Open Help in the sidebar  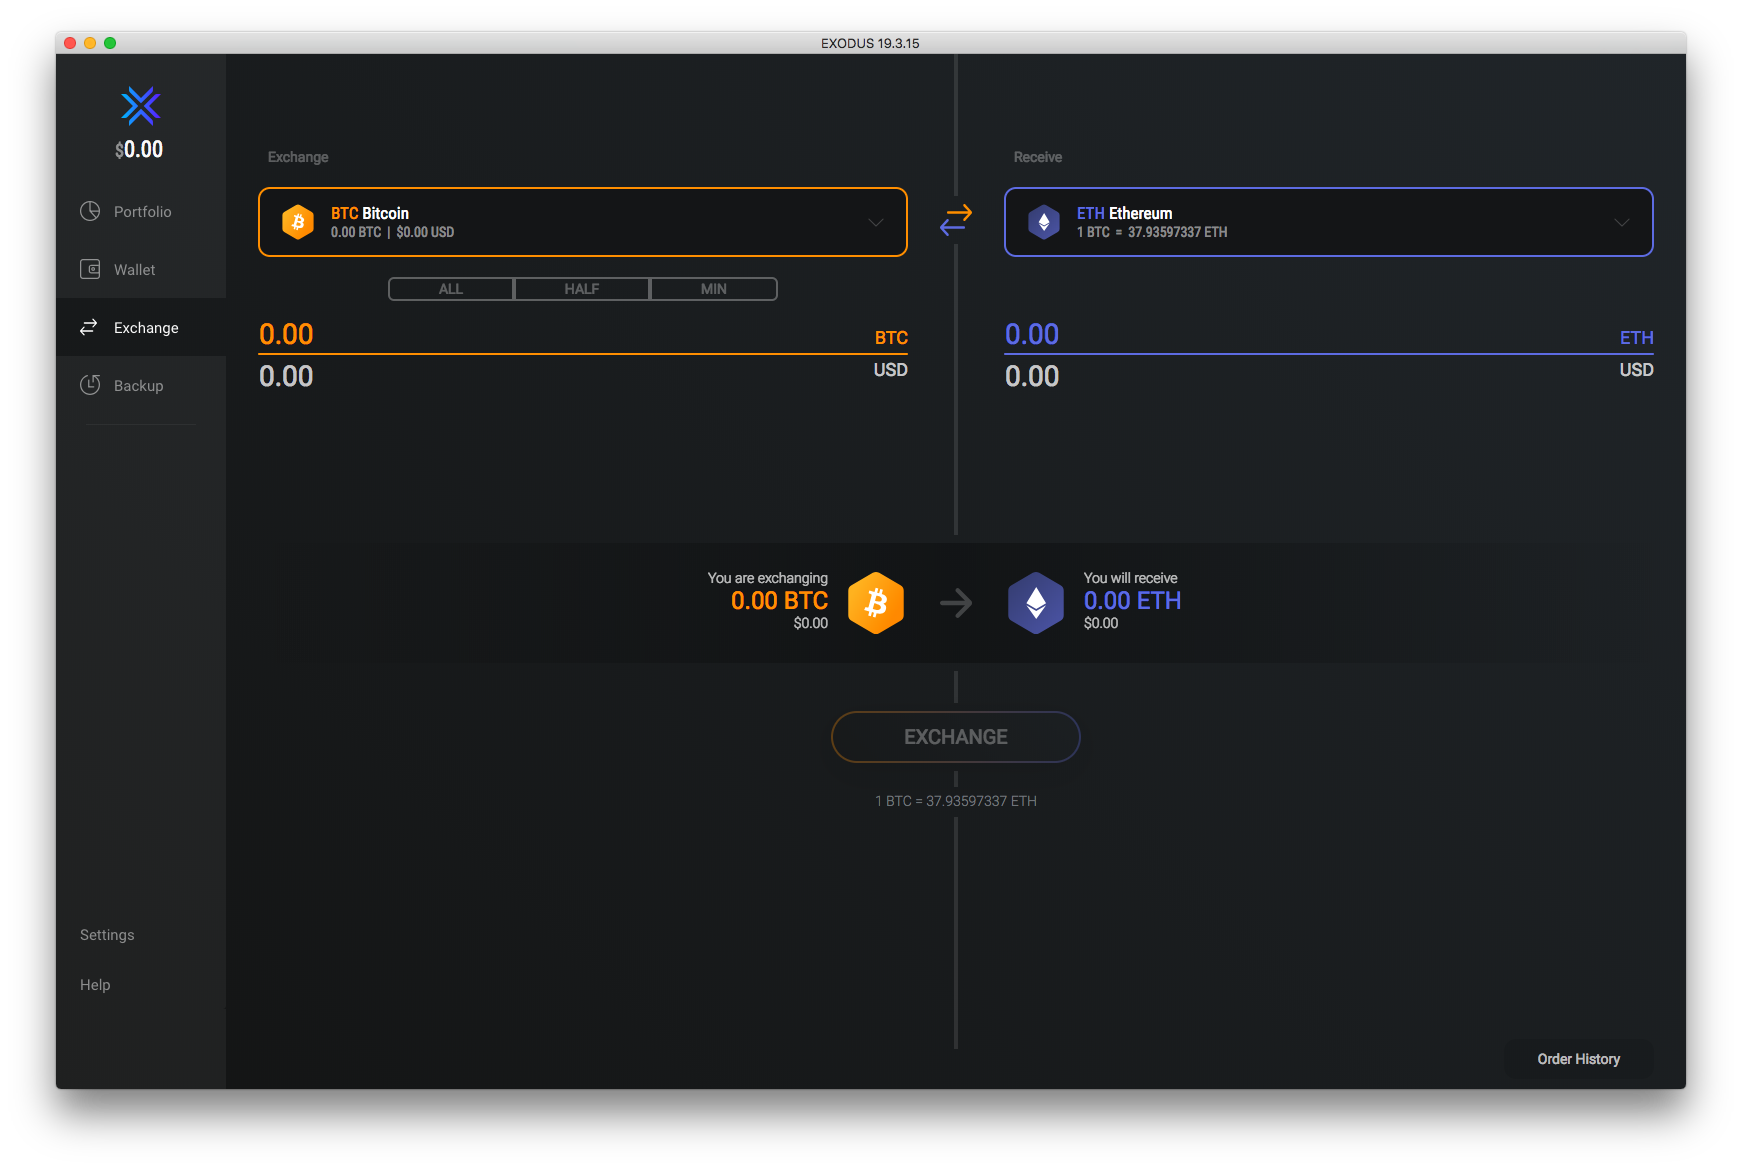95,985
